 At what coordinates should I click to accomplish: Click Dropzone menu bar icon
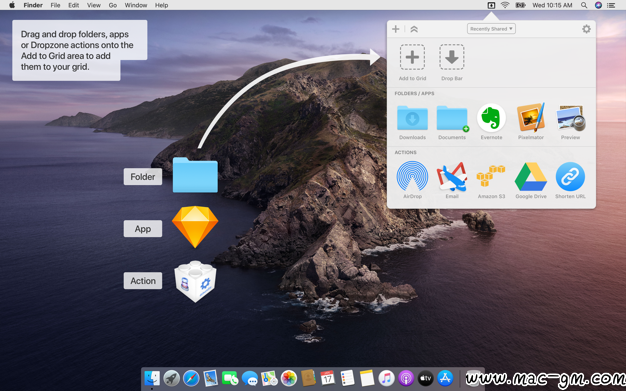(491, 5)
